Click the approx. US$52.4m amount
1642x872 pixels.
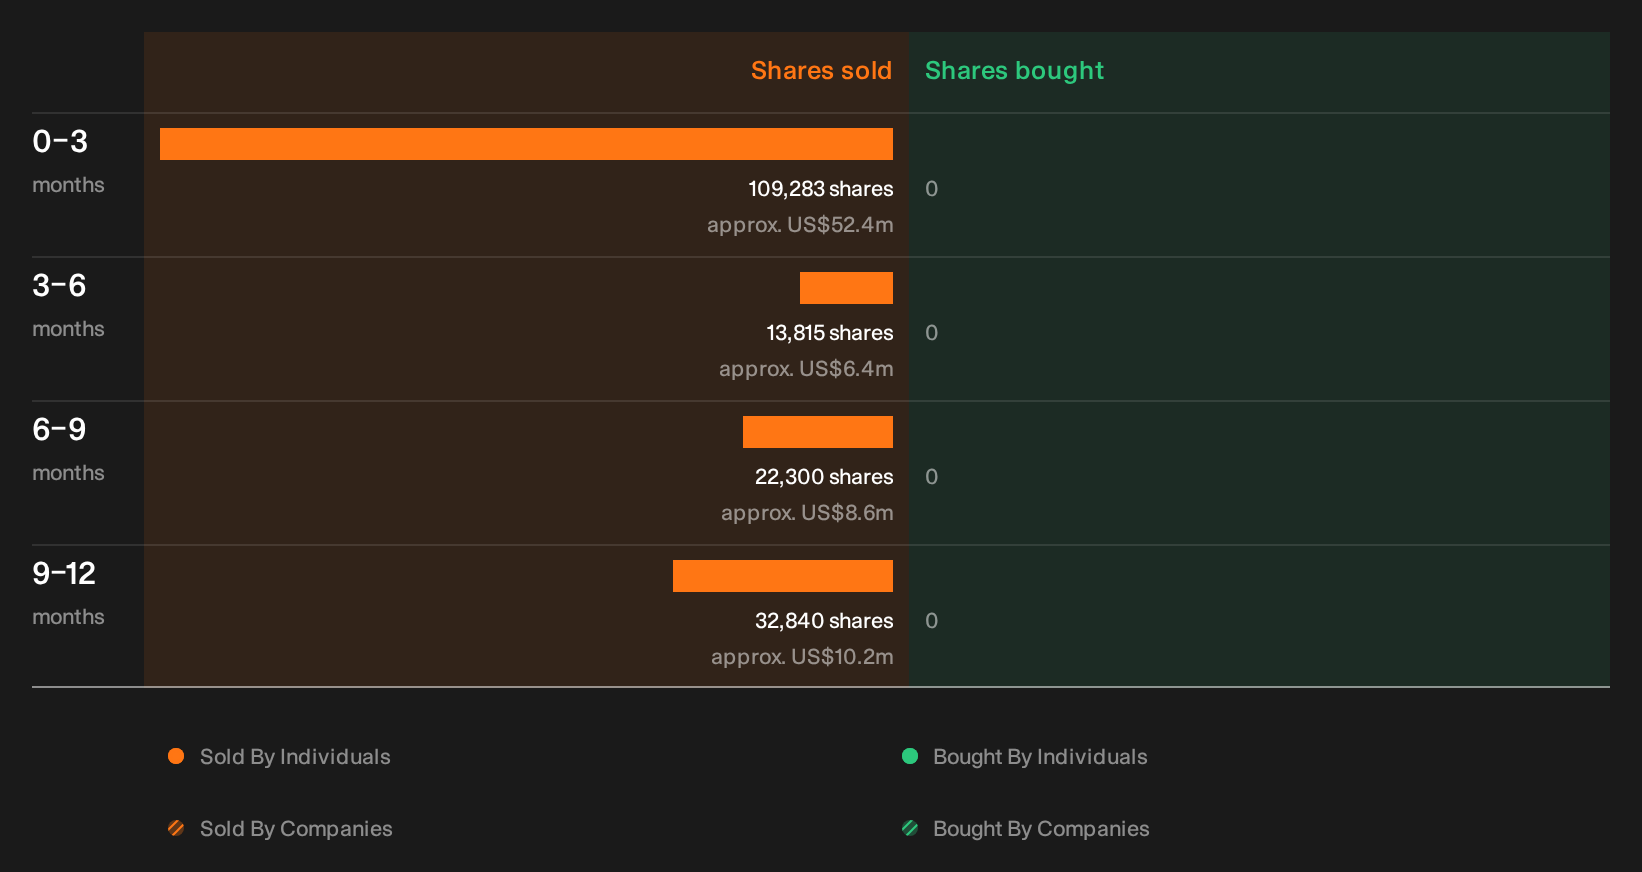tap(800, 225)
